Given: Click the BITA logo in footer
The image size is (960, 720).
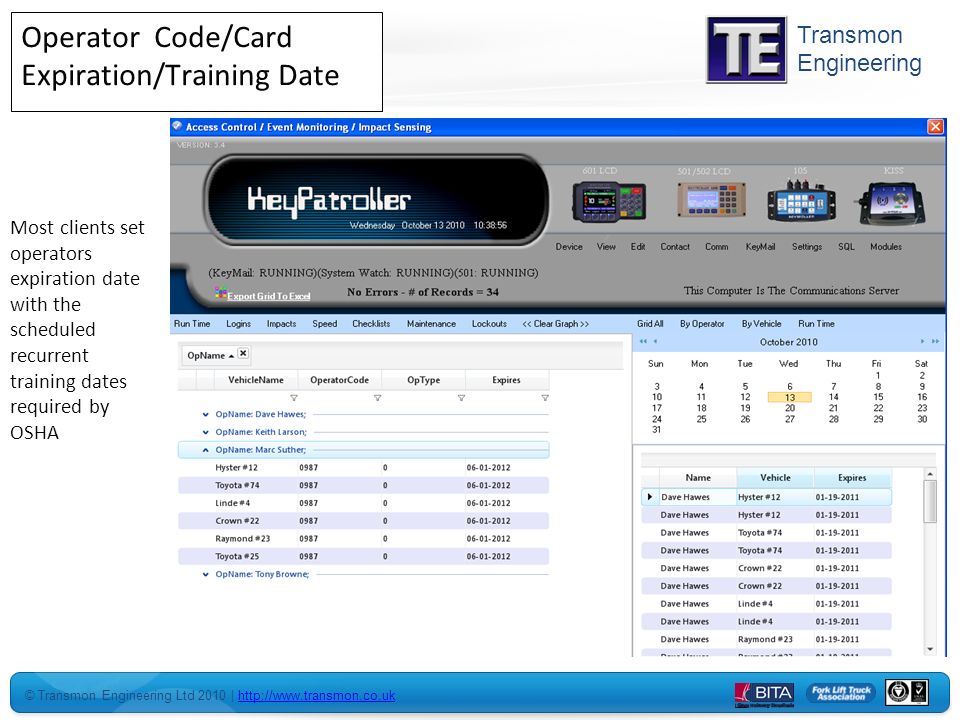Looking at the screenshot, I should click(764, 694).
